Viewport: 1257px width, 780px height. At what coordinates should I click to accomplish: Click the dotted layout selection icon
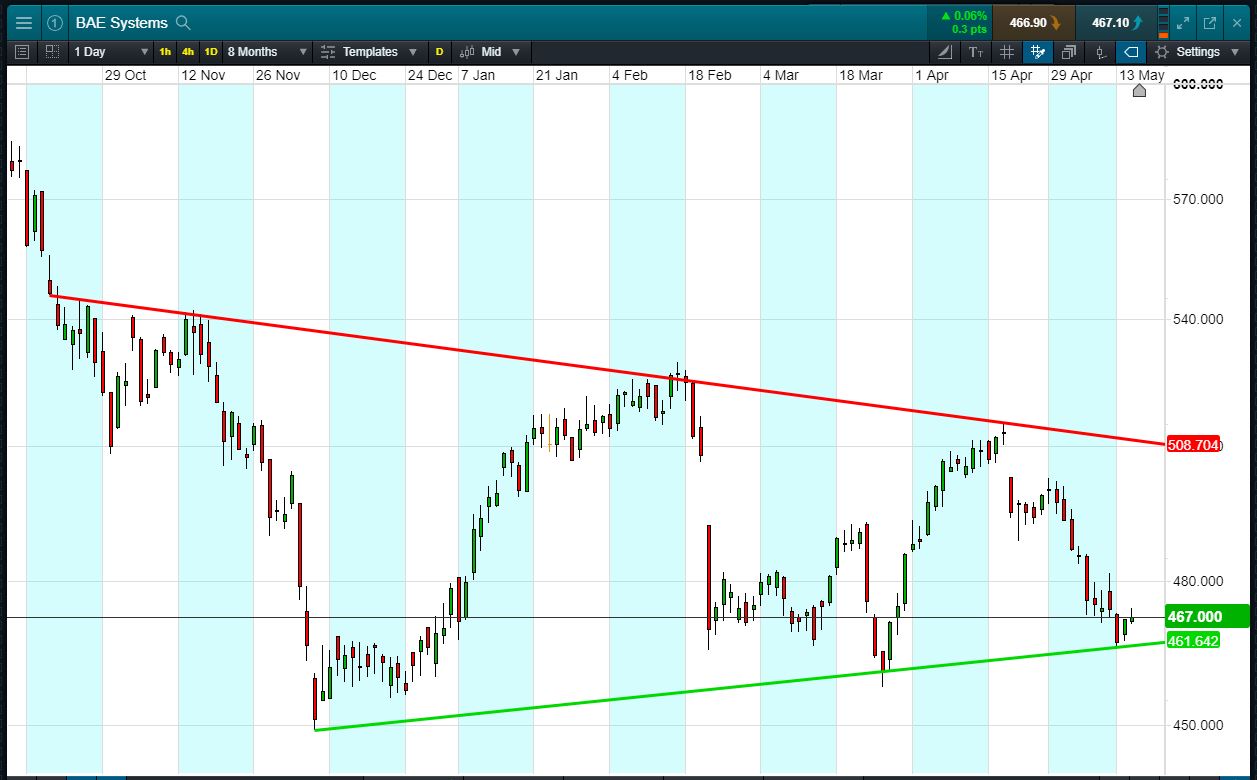click(51, 51)
